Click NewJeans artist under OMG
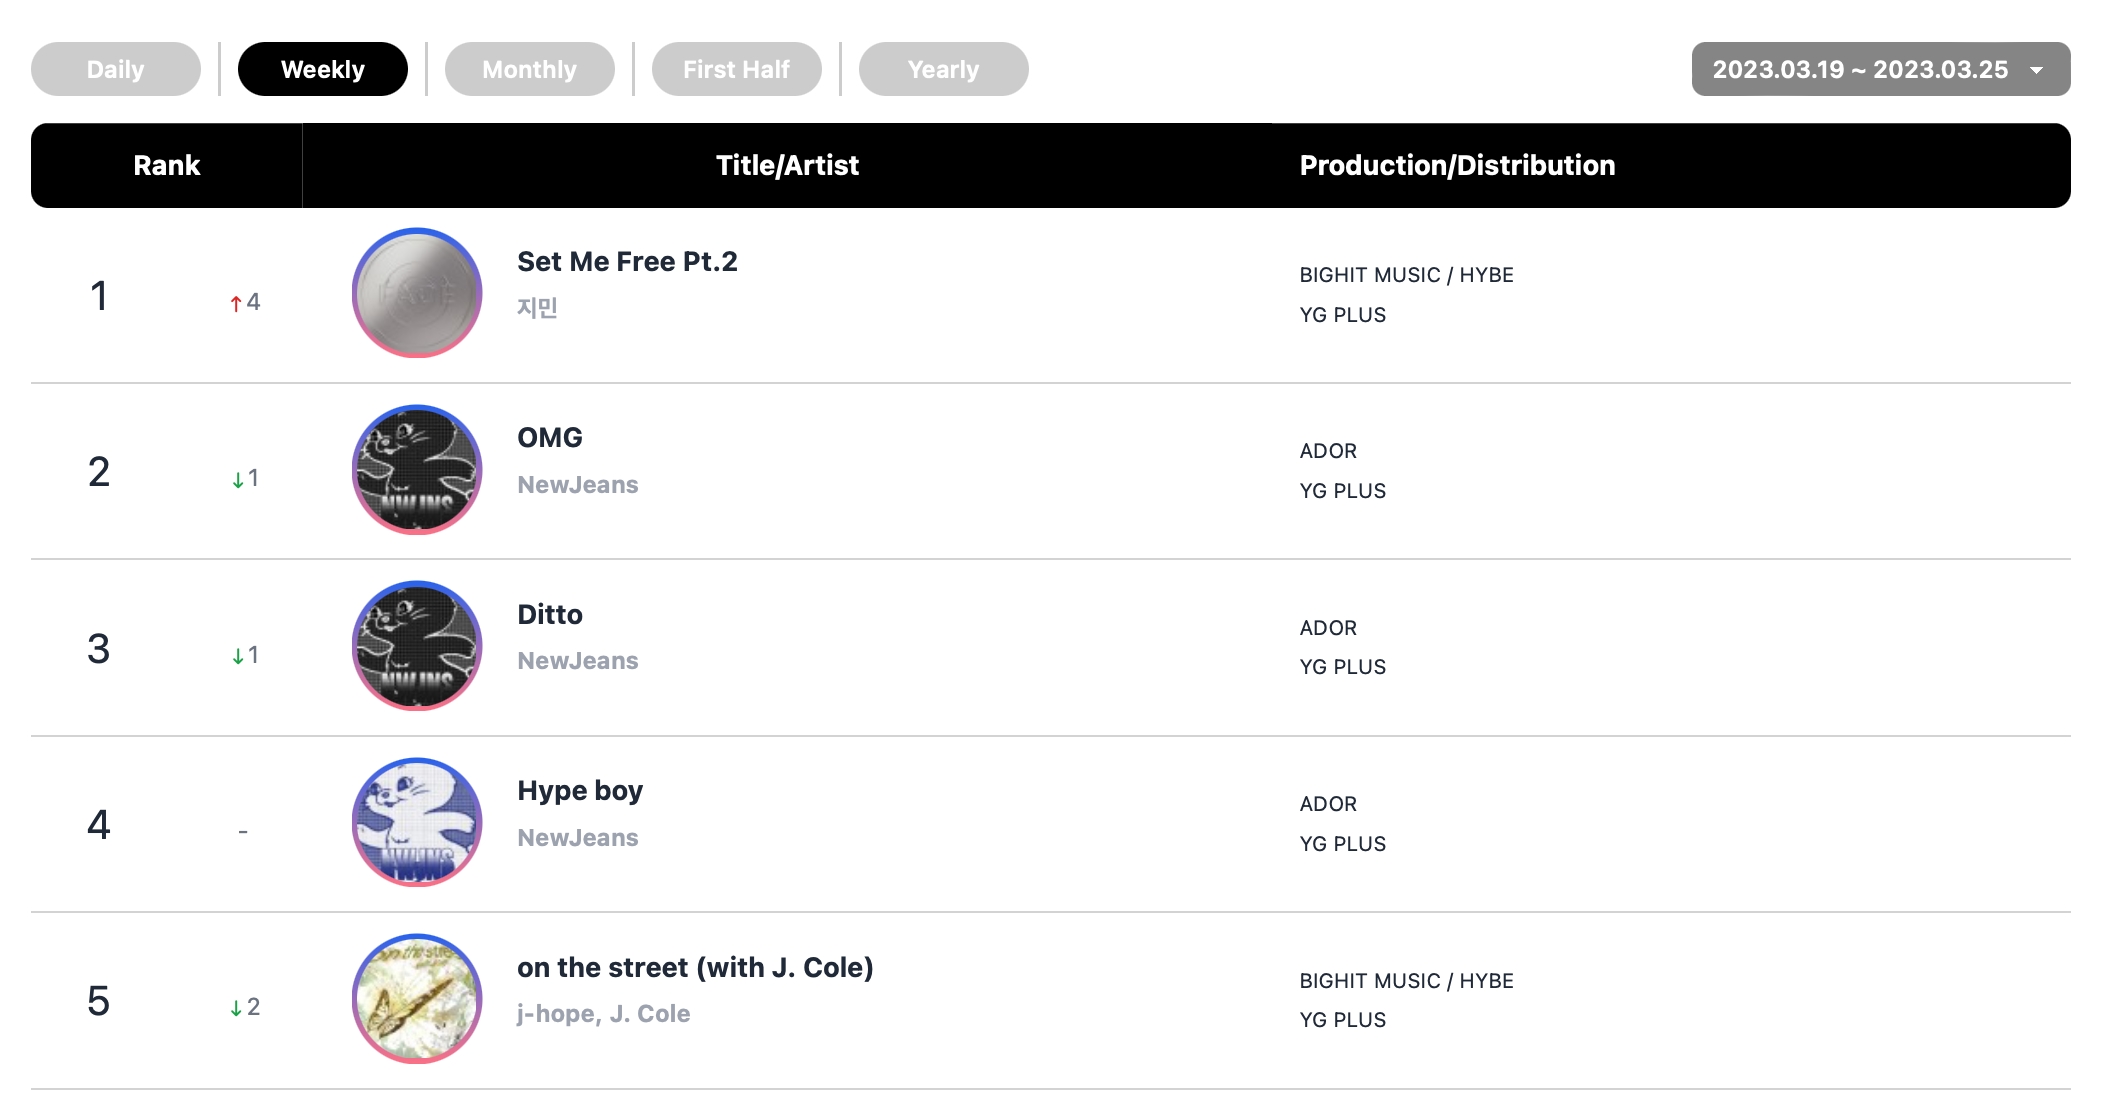Image resolution: width=2105 pixels, height=1103 pixels. (578, 485)
